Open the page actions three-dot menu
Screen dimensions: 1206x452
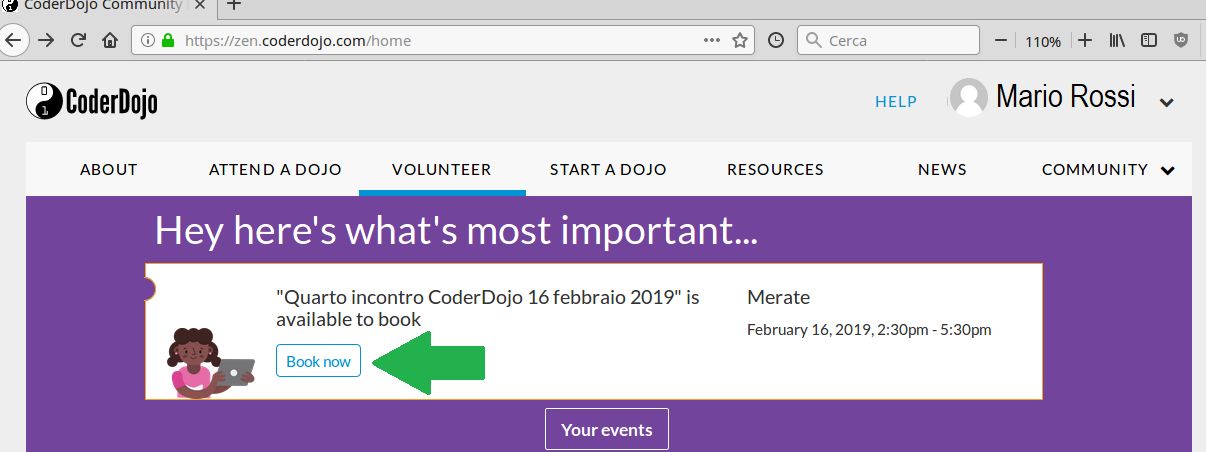712,41
